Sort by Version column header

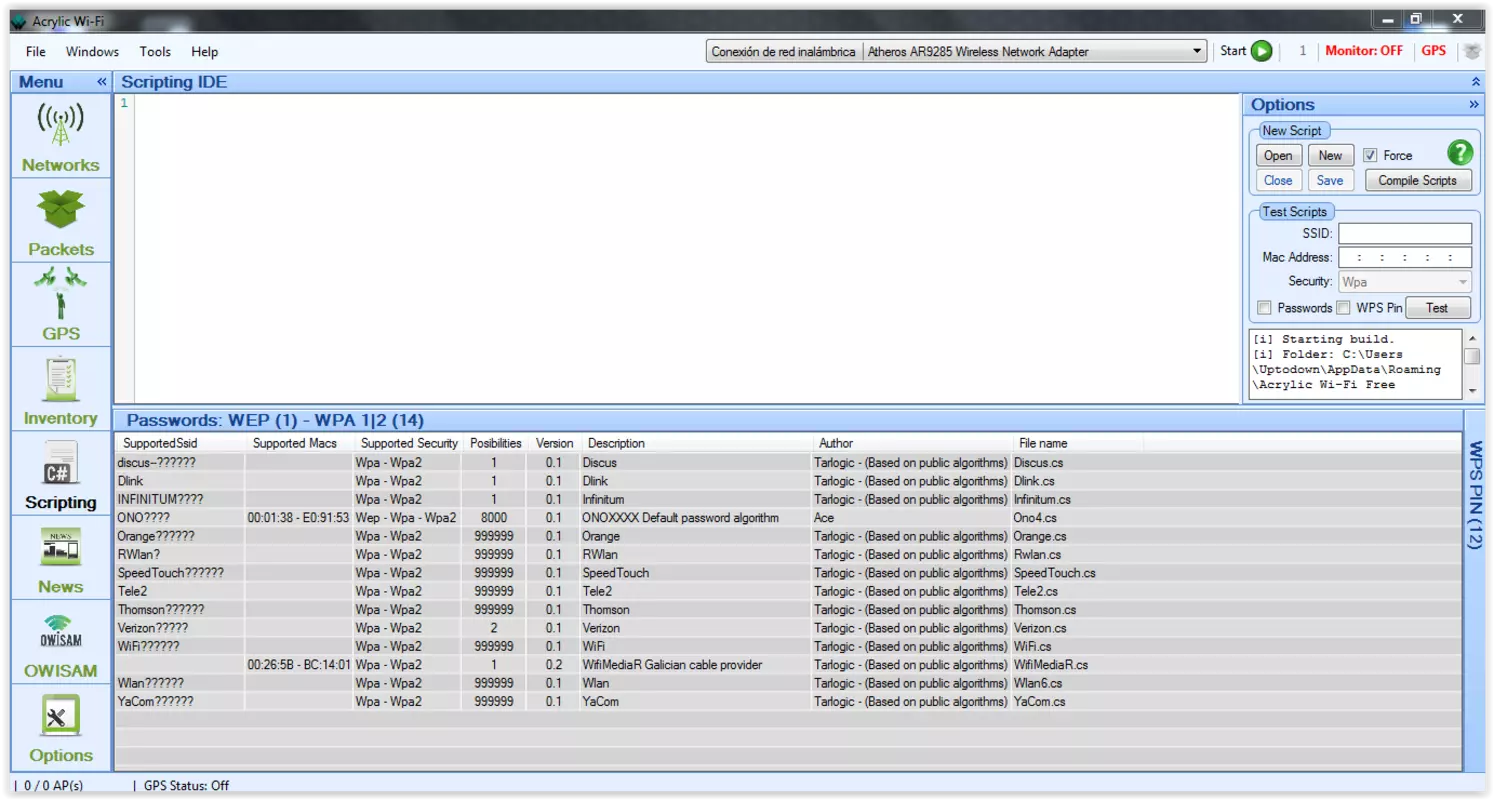[x=554, y=443]
